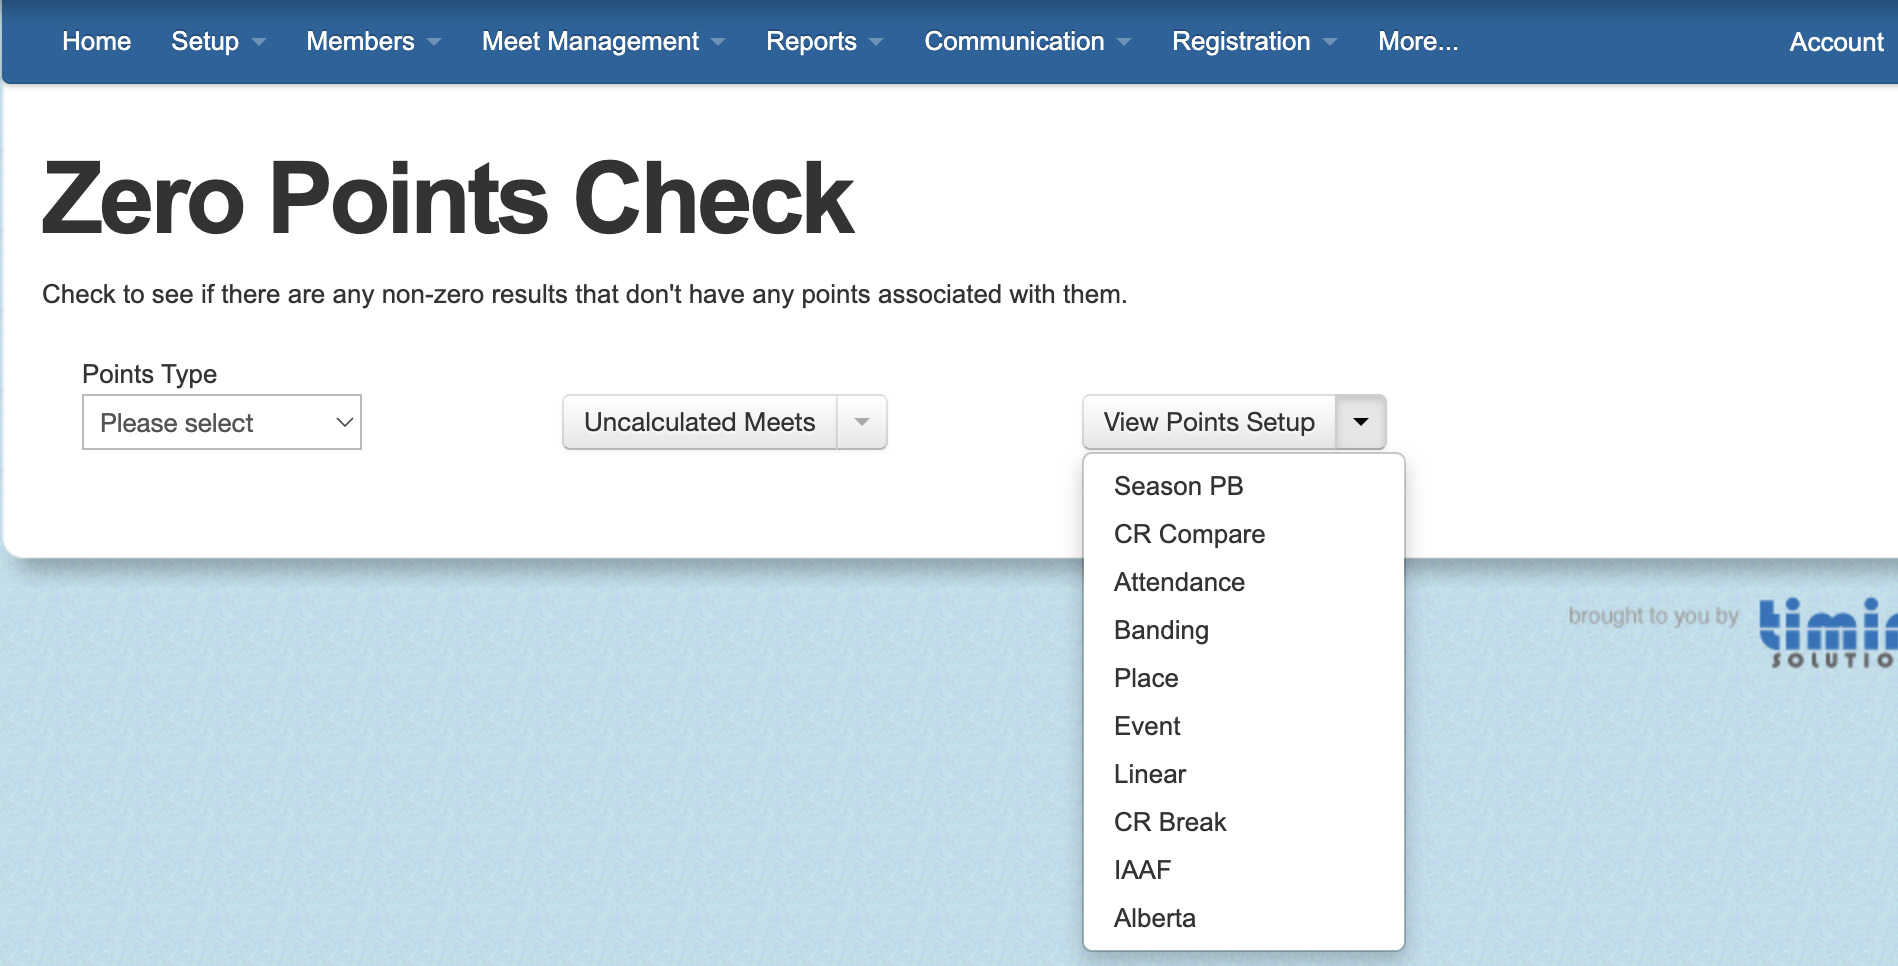
Task: Click the Zero Points Check heading
Action: (448, 199)
